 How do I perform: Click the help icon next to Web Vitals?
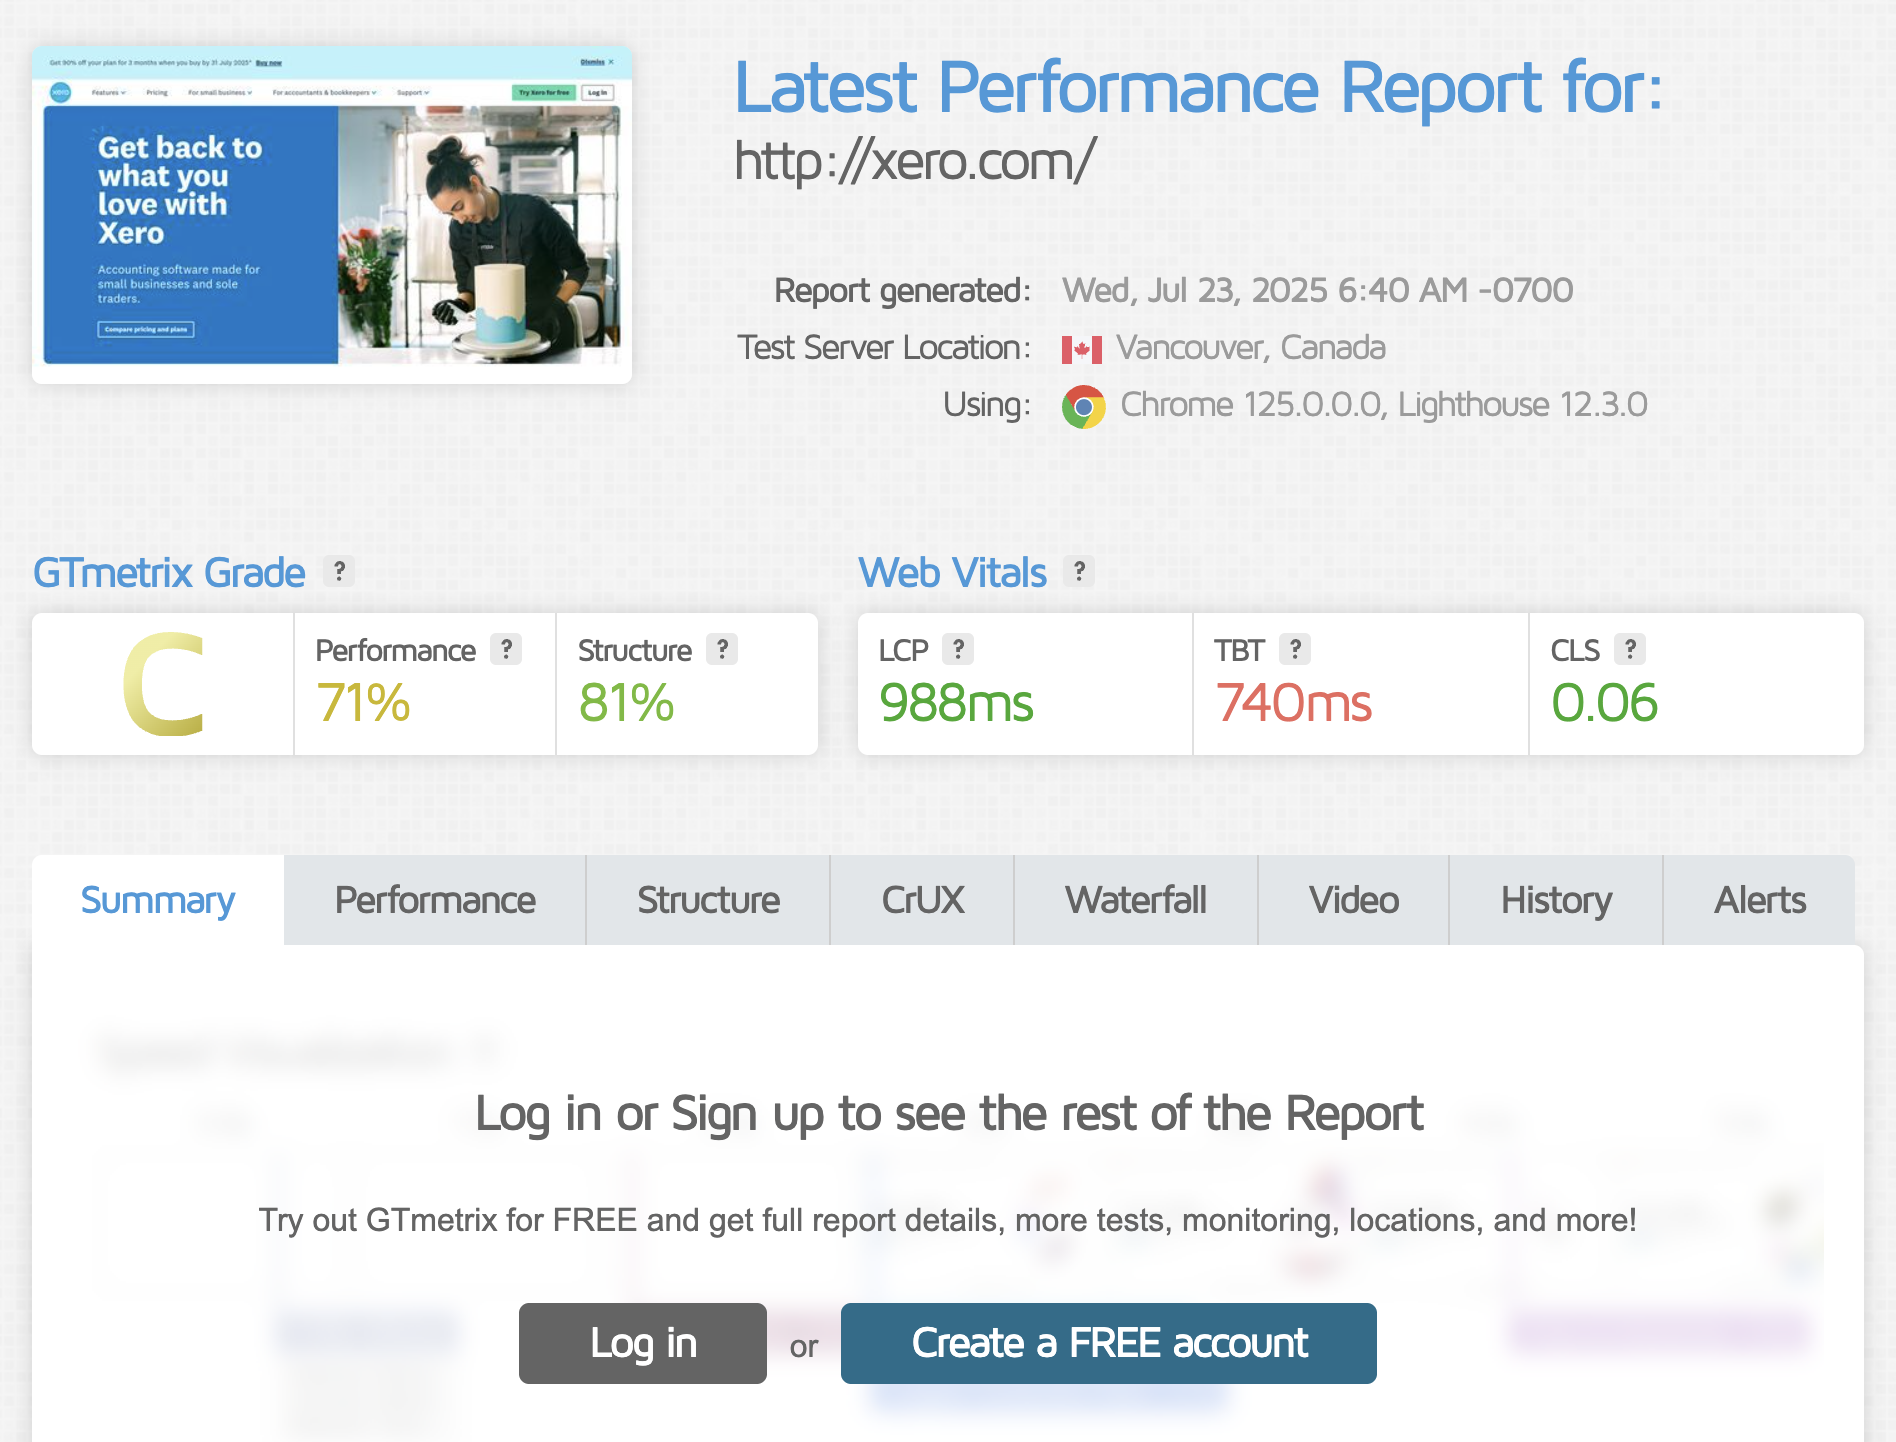tap(1079, 571)
